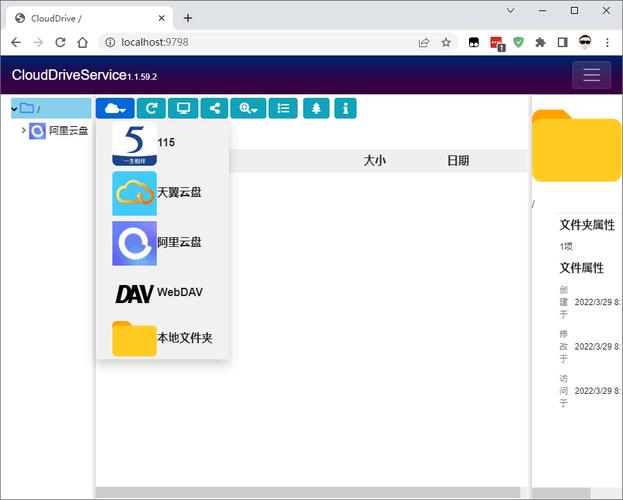This screenshot has width=623, height=500.
Task: Click the large folder thumbnail in details panel
Action: click(x=577, y=146)
